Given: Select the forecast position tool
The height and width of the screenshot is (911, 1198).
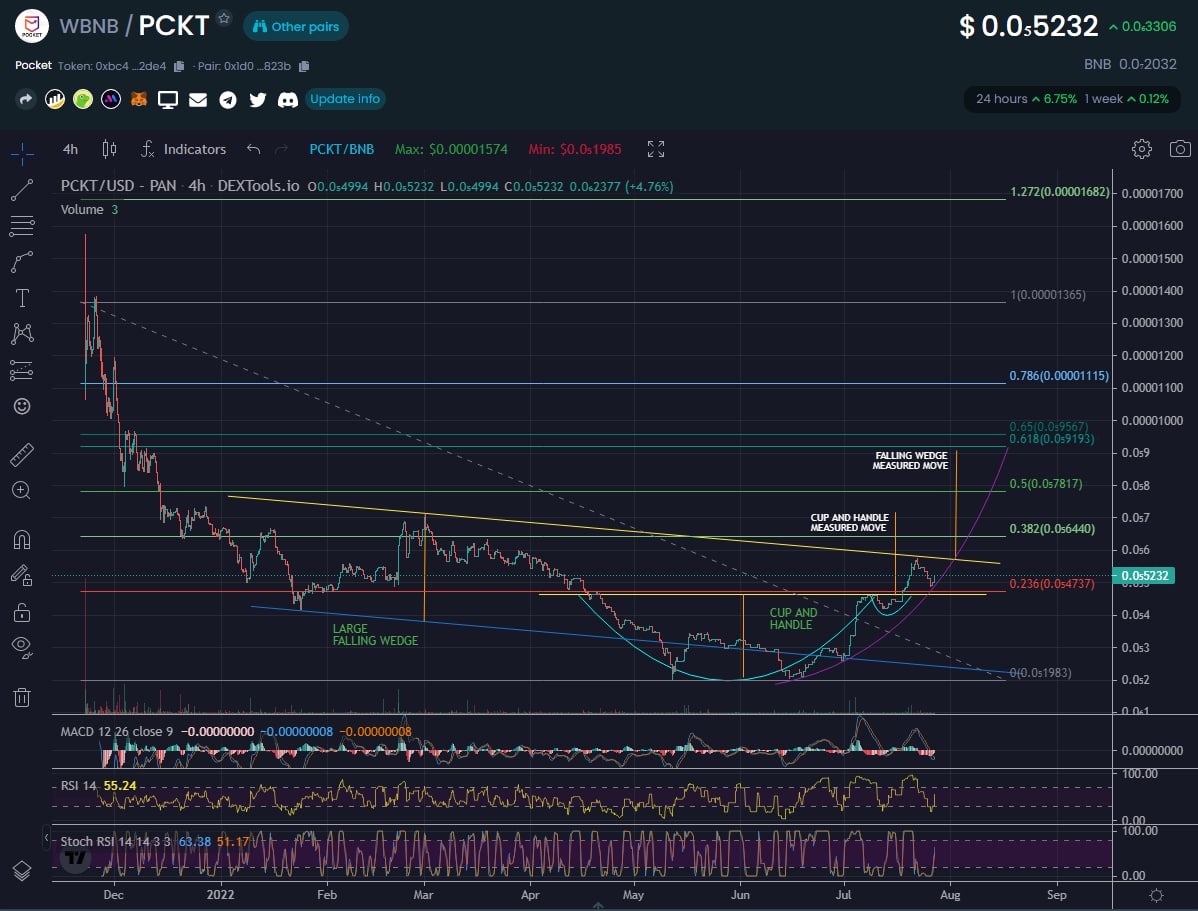Looking at the screenshot, I should (x=22, y=370).
